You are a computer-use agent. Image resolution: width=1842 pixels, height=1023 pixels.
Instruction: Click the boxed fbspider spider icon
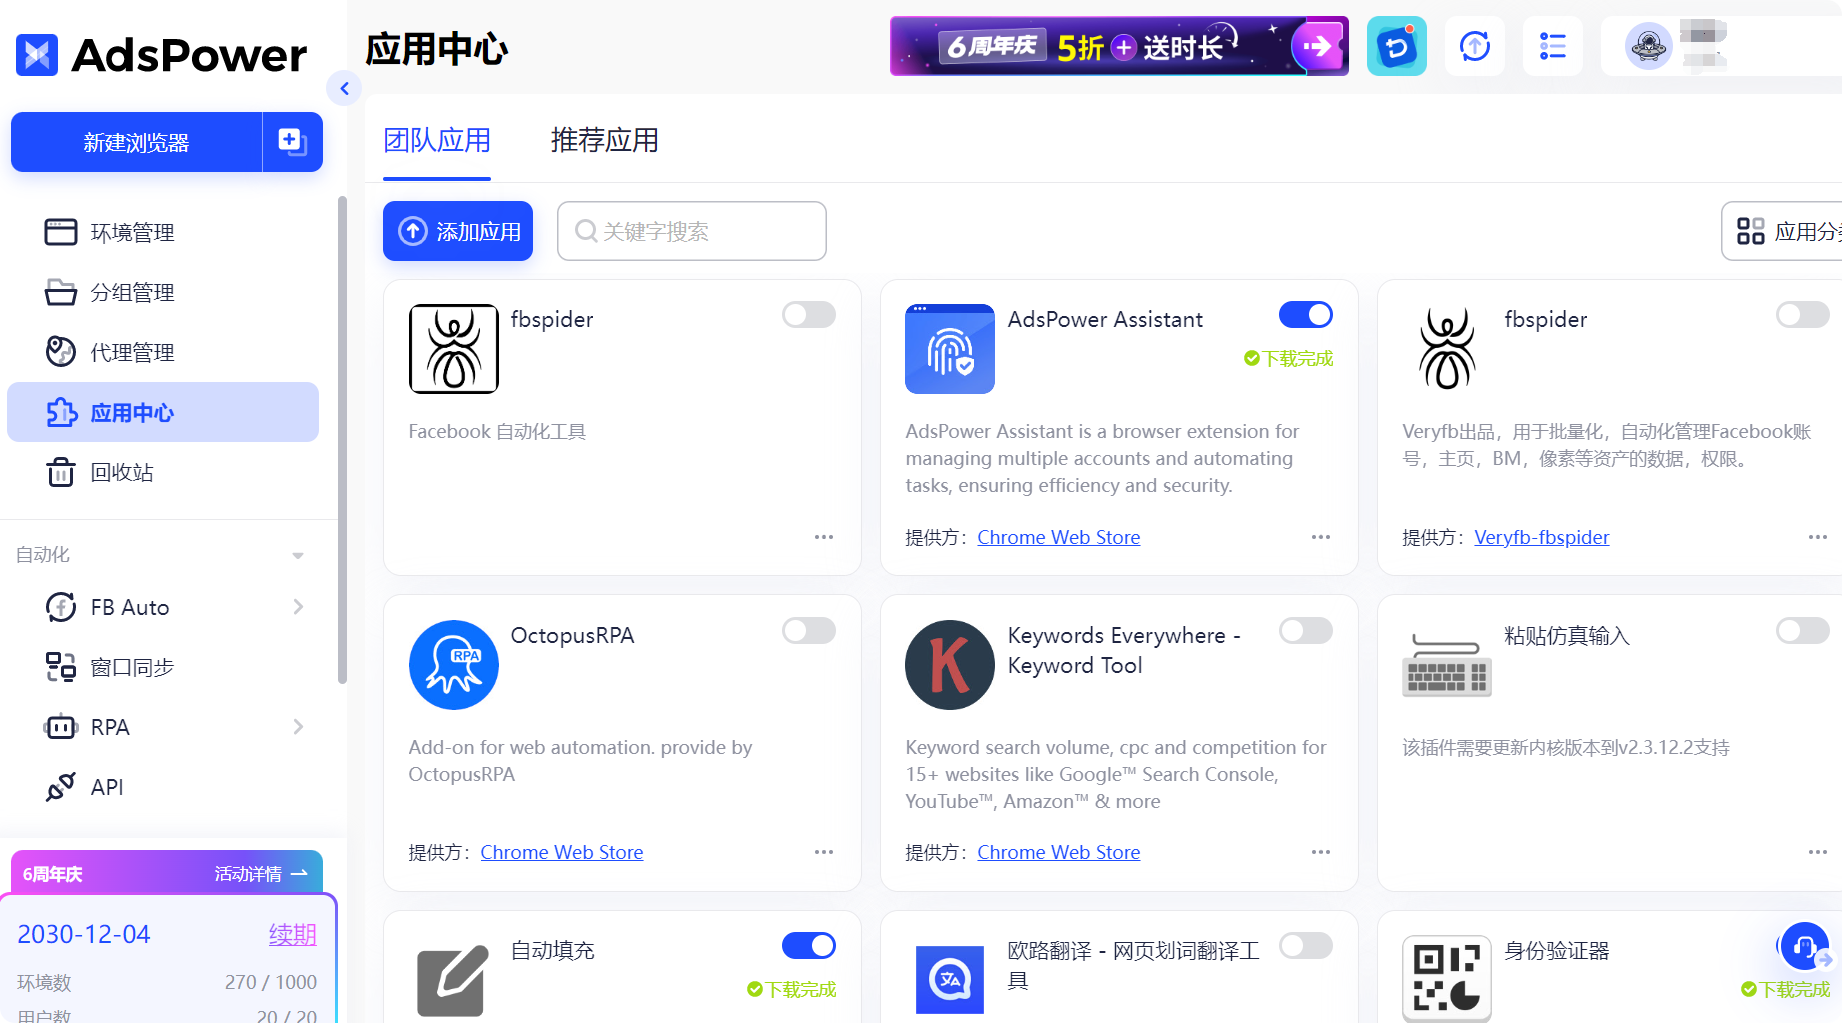tap(454, 349)
